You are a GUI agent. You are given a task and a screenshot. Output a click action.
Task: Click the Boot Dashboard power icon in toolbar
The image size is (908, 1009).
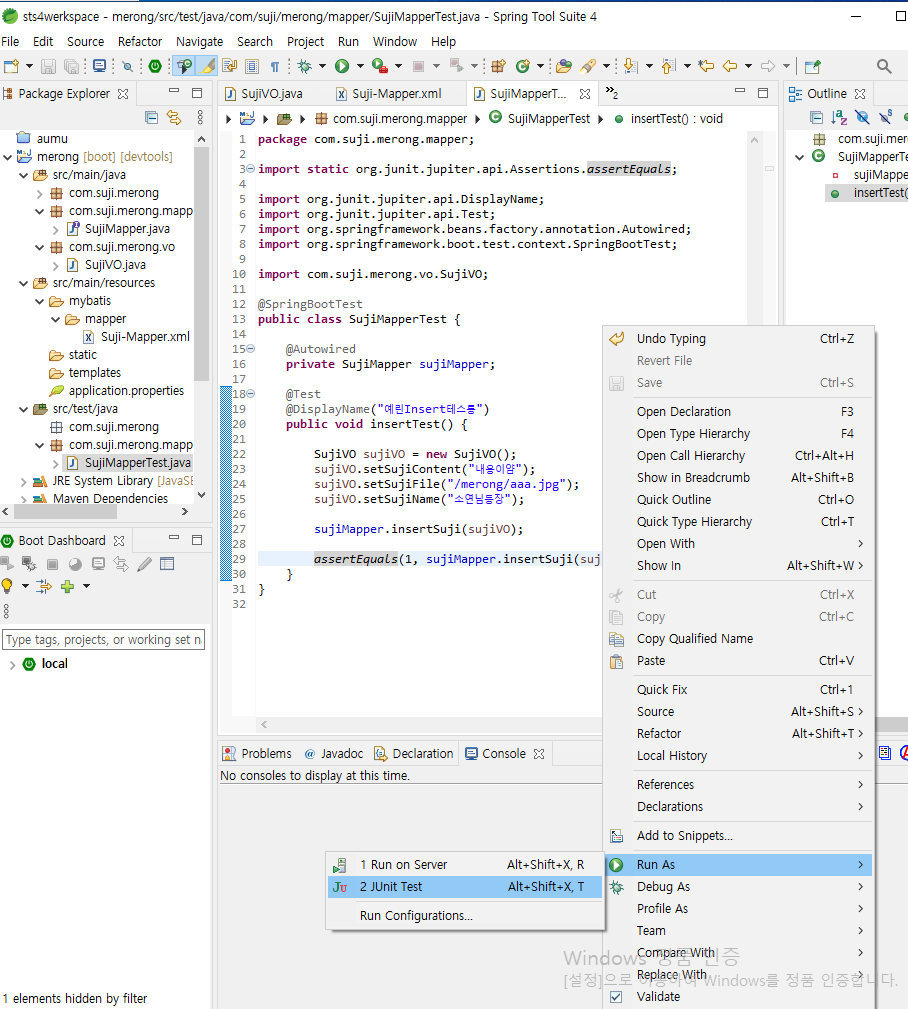click(x=154, y=66)
